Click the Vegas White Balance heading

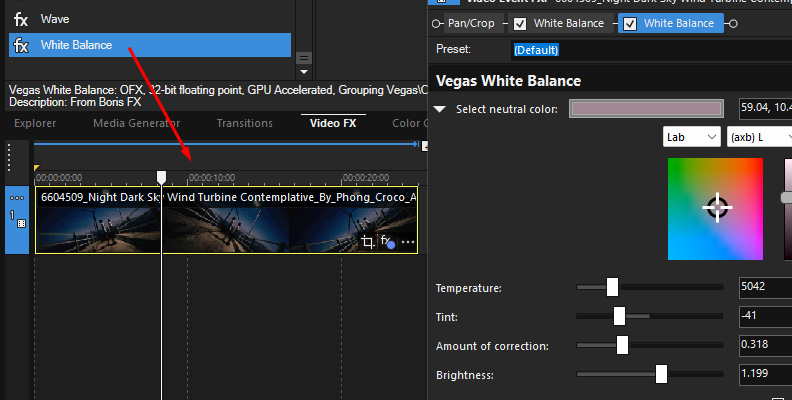508,81
